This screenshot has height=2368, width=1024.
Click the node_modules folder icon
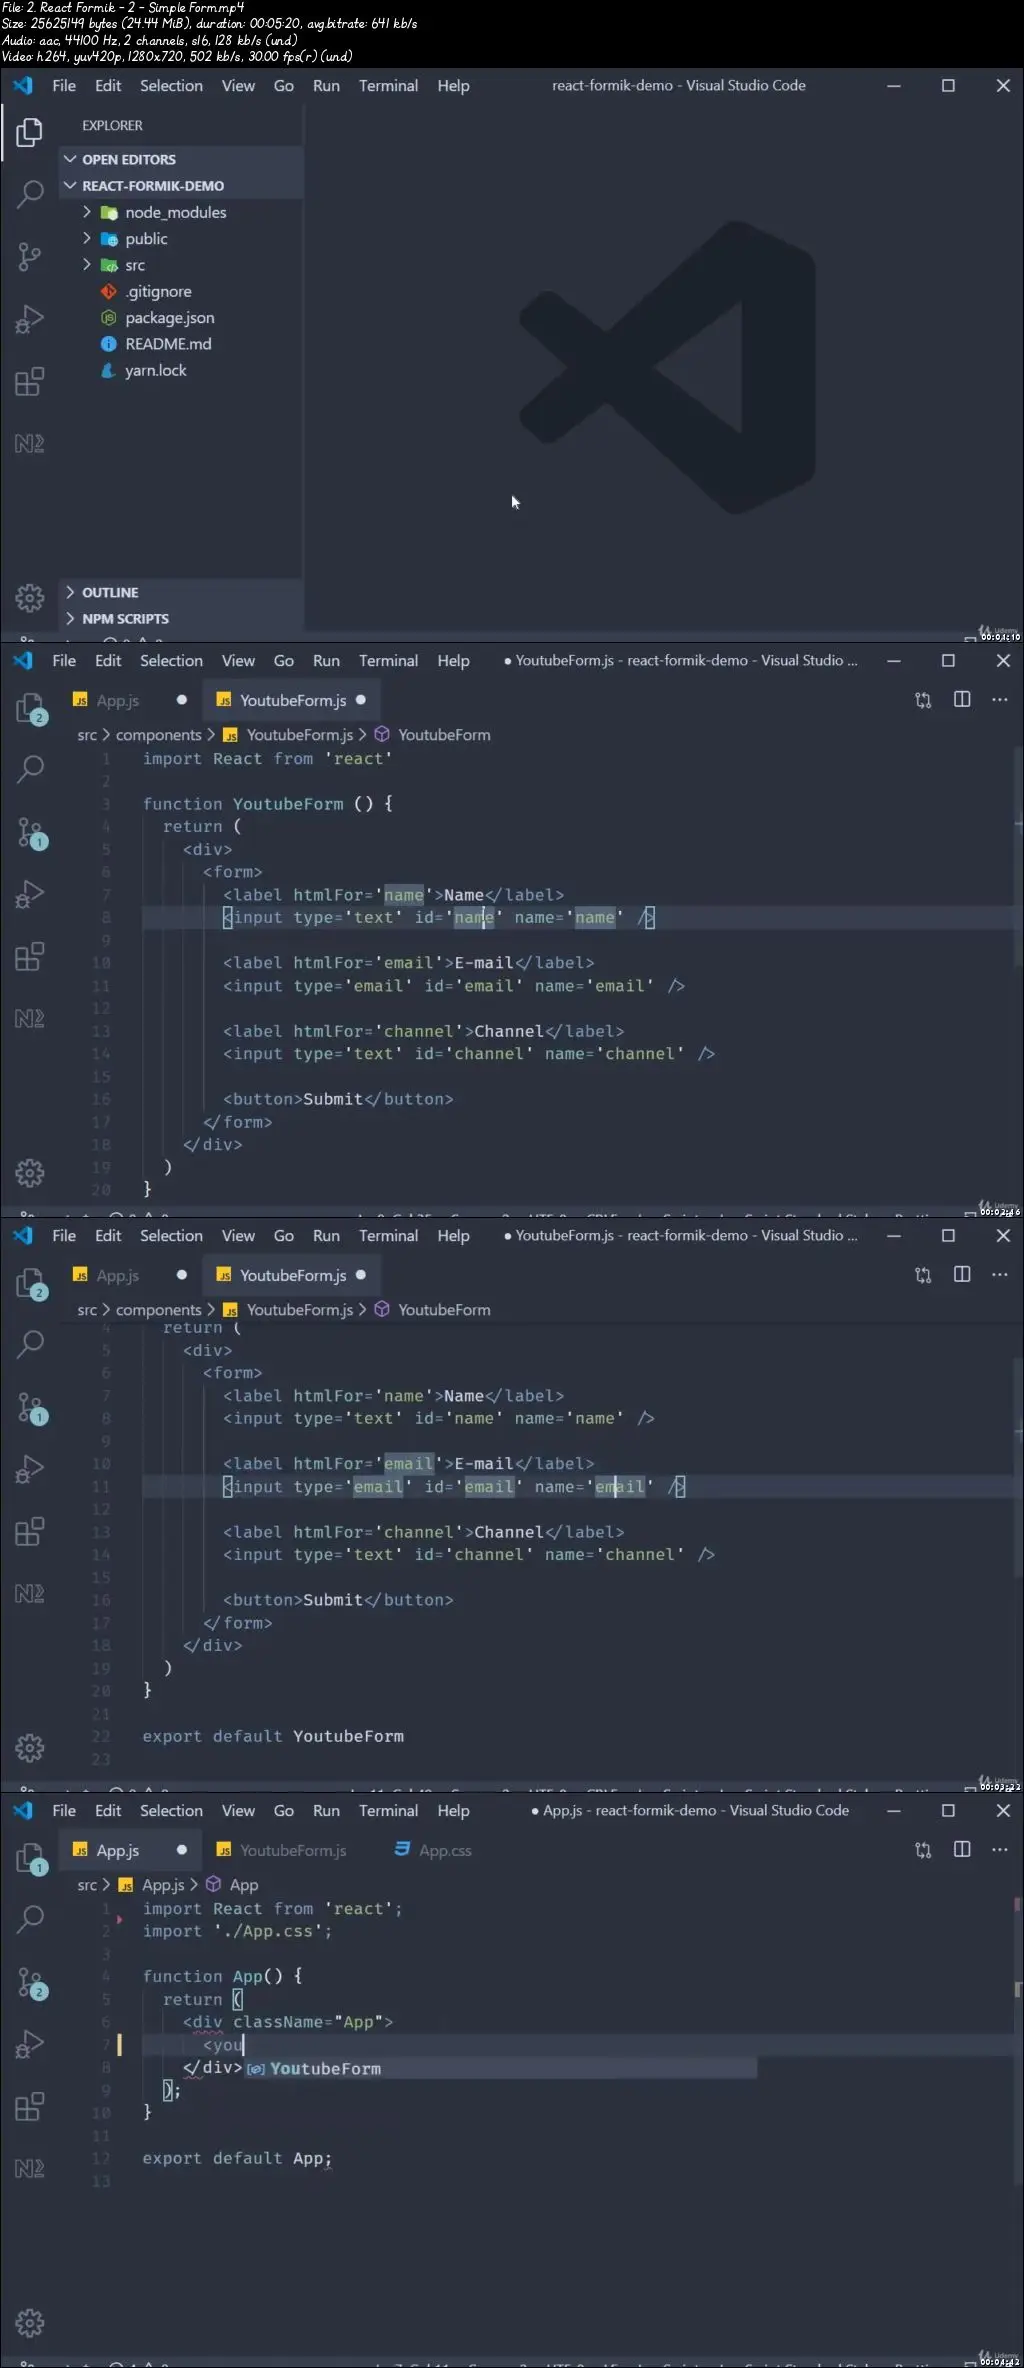[109, 212]
